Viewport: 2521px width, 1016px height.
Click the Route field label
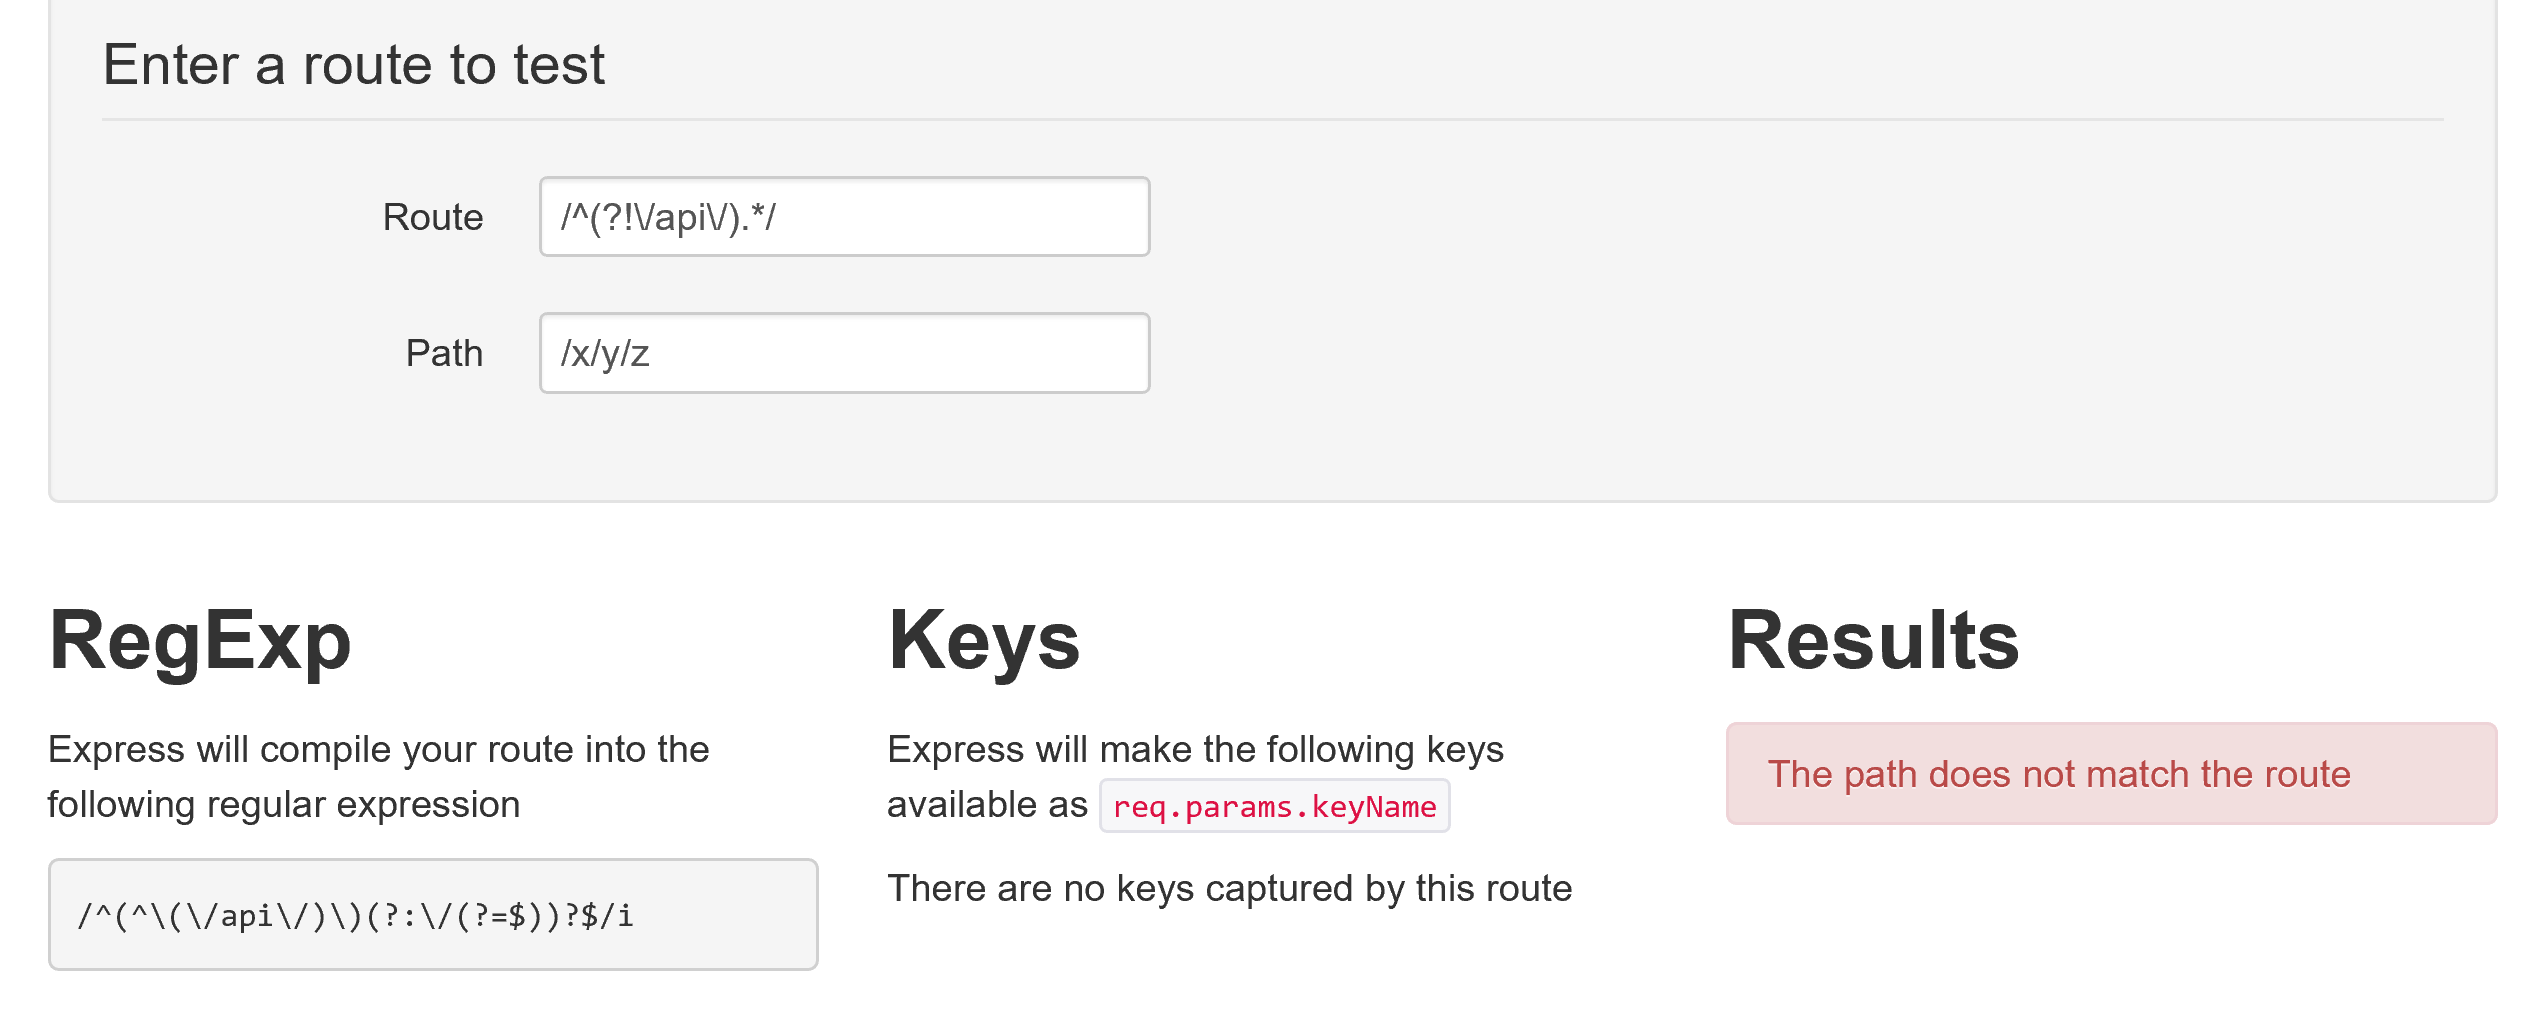point(432,217)
